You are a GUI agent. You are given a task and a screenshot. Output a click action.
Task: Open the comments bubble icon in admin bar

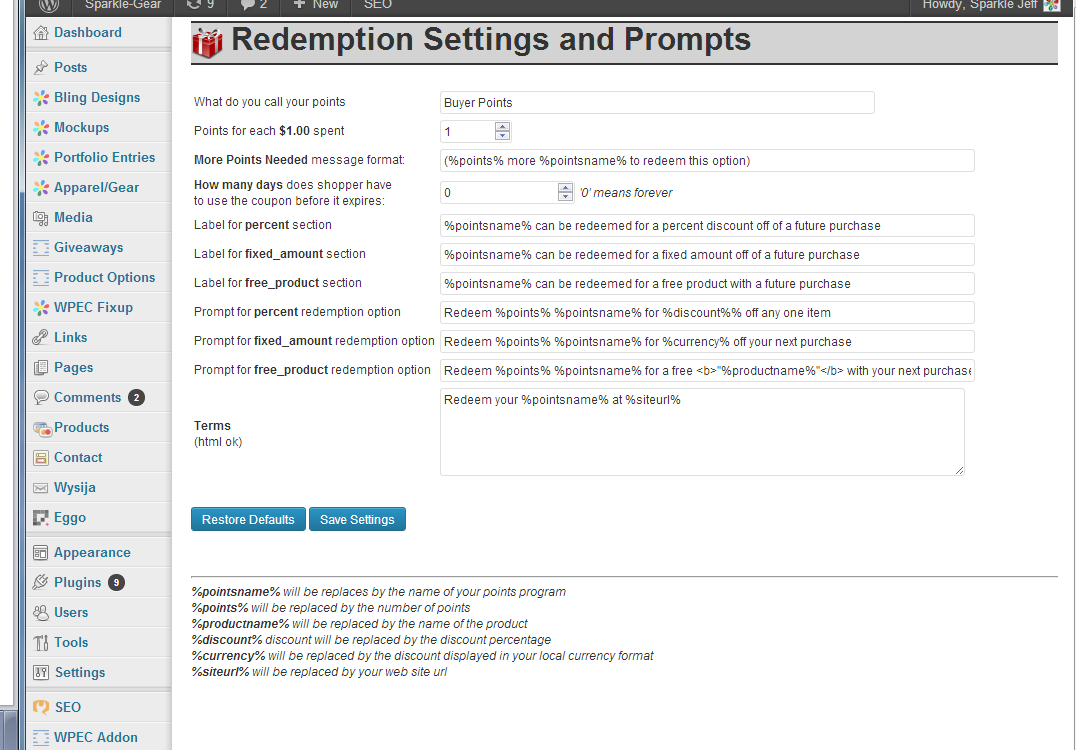247,5
